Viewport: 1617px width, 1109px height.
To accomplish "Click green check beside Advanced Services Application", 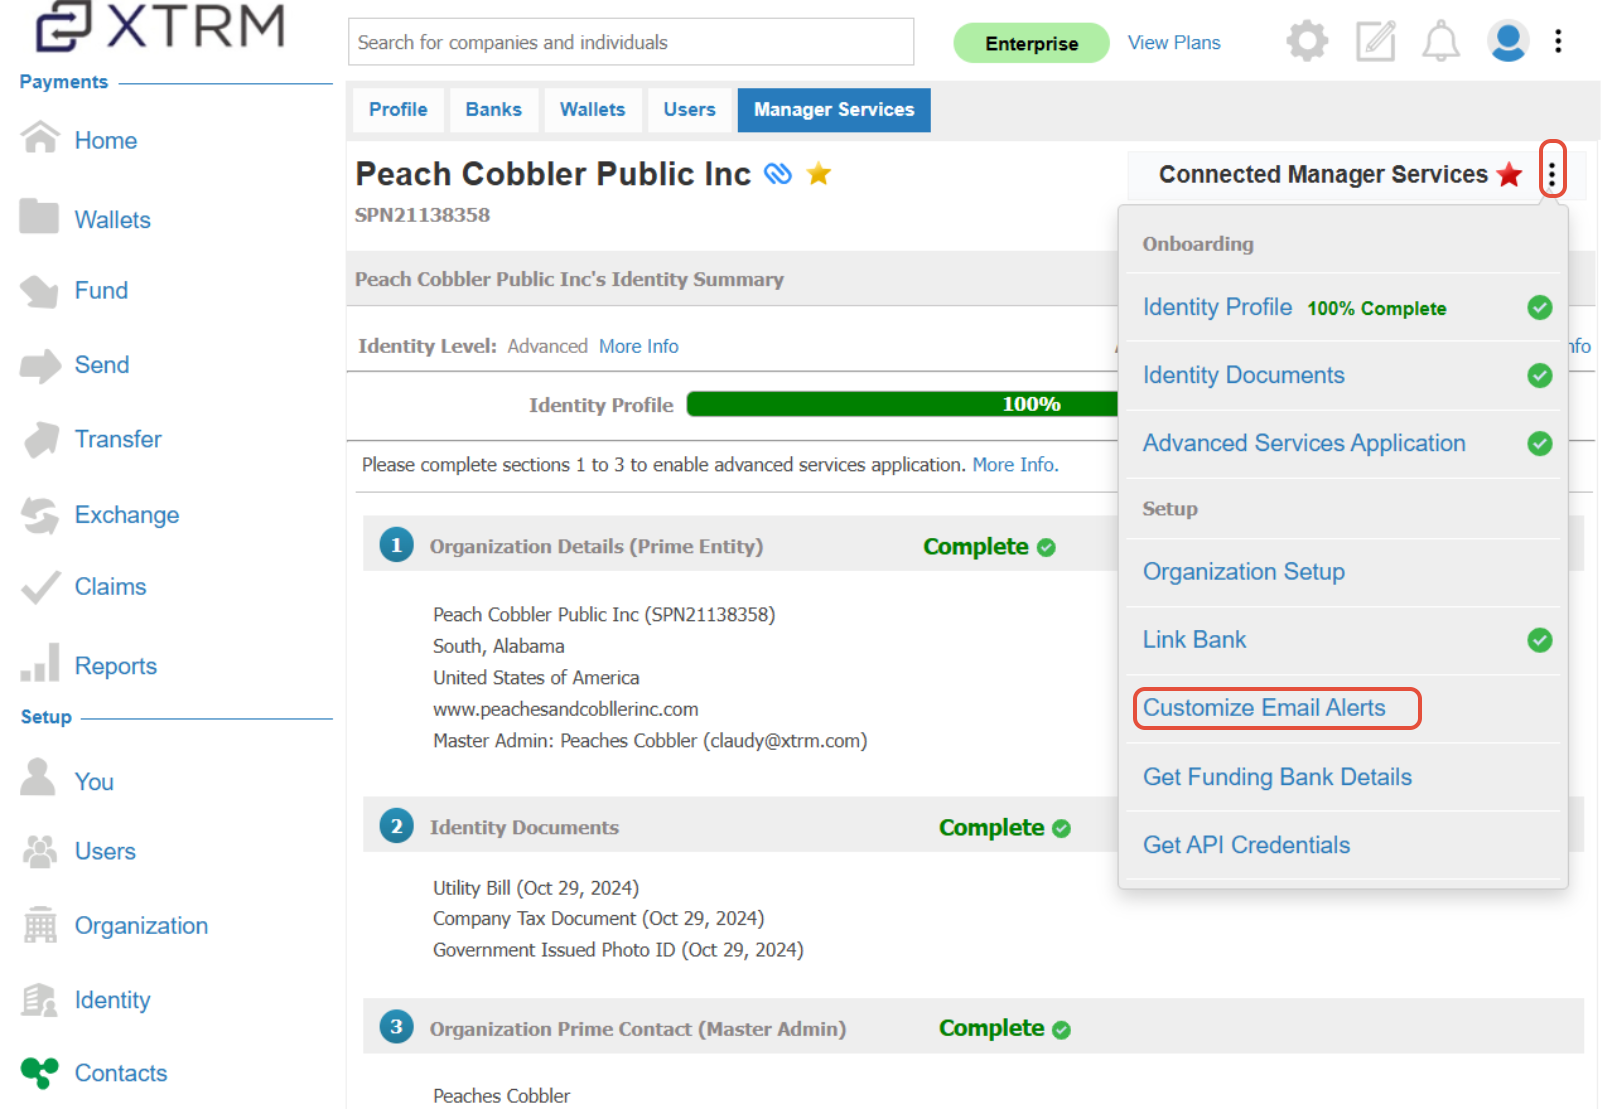I will (x=1540, y=444).
